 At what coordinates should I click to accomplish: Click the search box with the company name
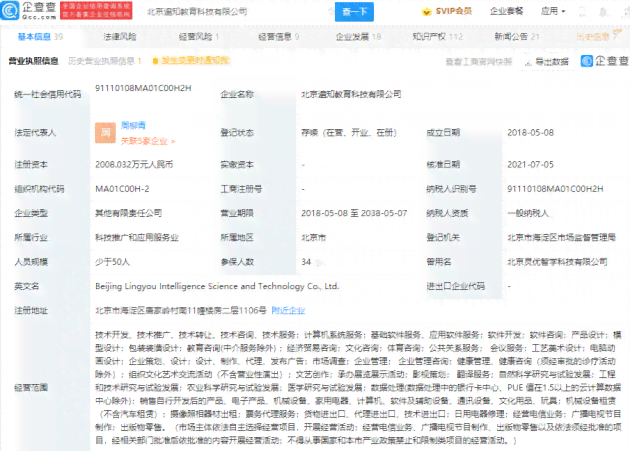coord(237,12)
